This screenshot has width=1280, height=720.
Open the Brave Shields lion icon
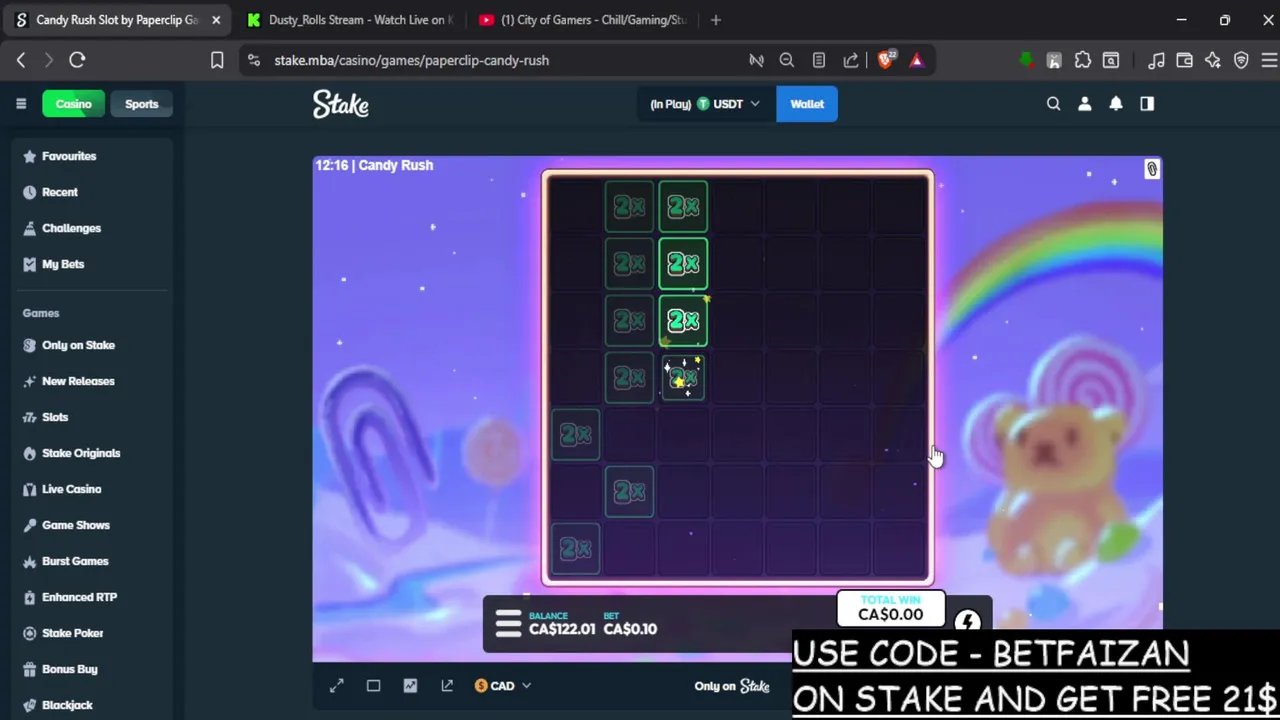pyautogui.click(x=886, y=60)
